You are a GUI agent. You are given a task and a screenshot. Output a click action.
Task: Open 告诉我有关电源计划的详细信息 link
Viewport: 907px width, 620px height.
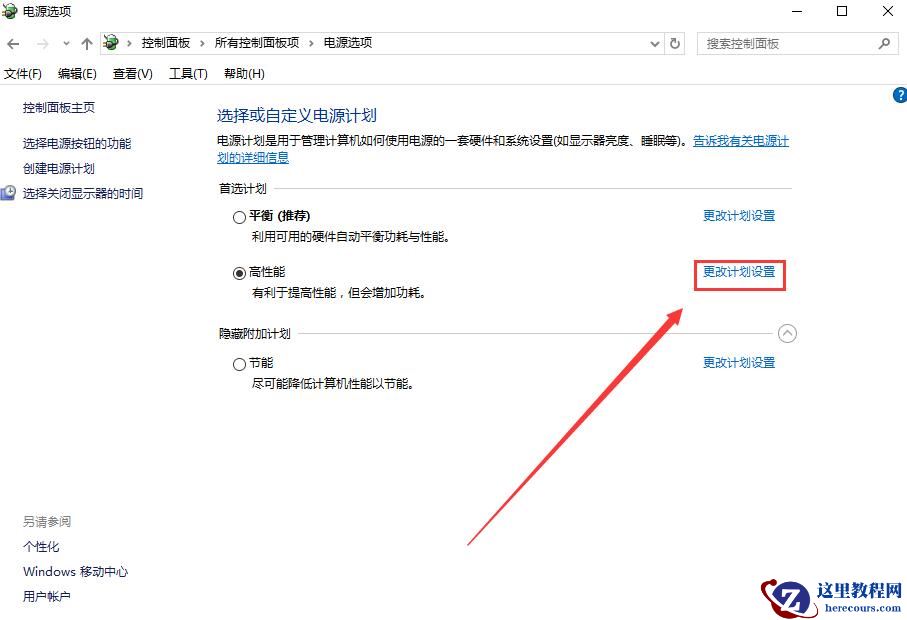click(740, 141)
